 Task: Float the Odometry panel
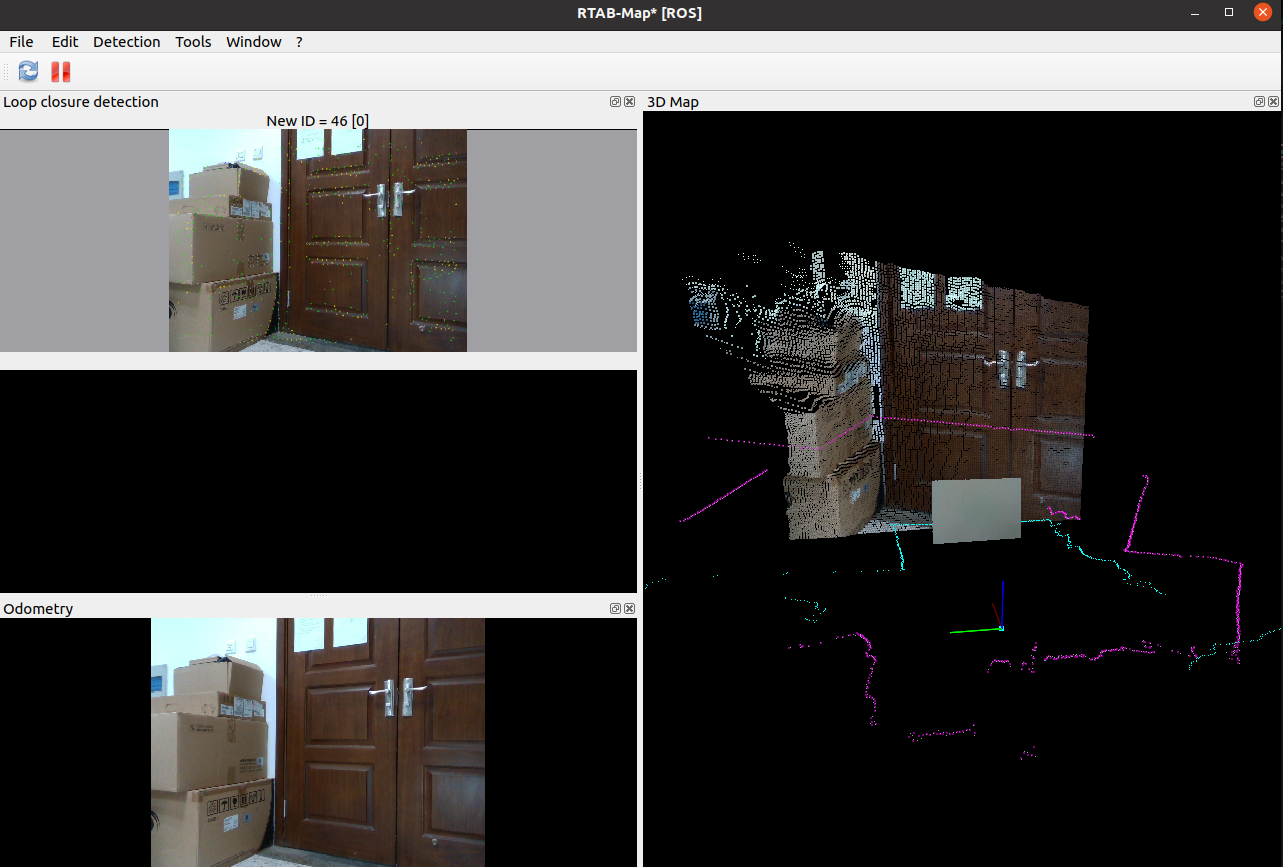[x=616, y=608]
